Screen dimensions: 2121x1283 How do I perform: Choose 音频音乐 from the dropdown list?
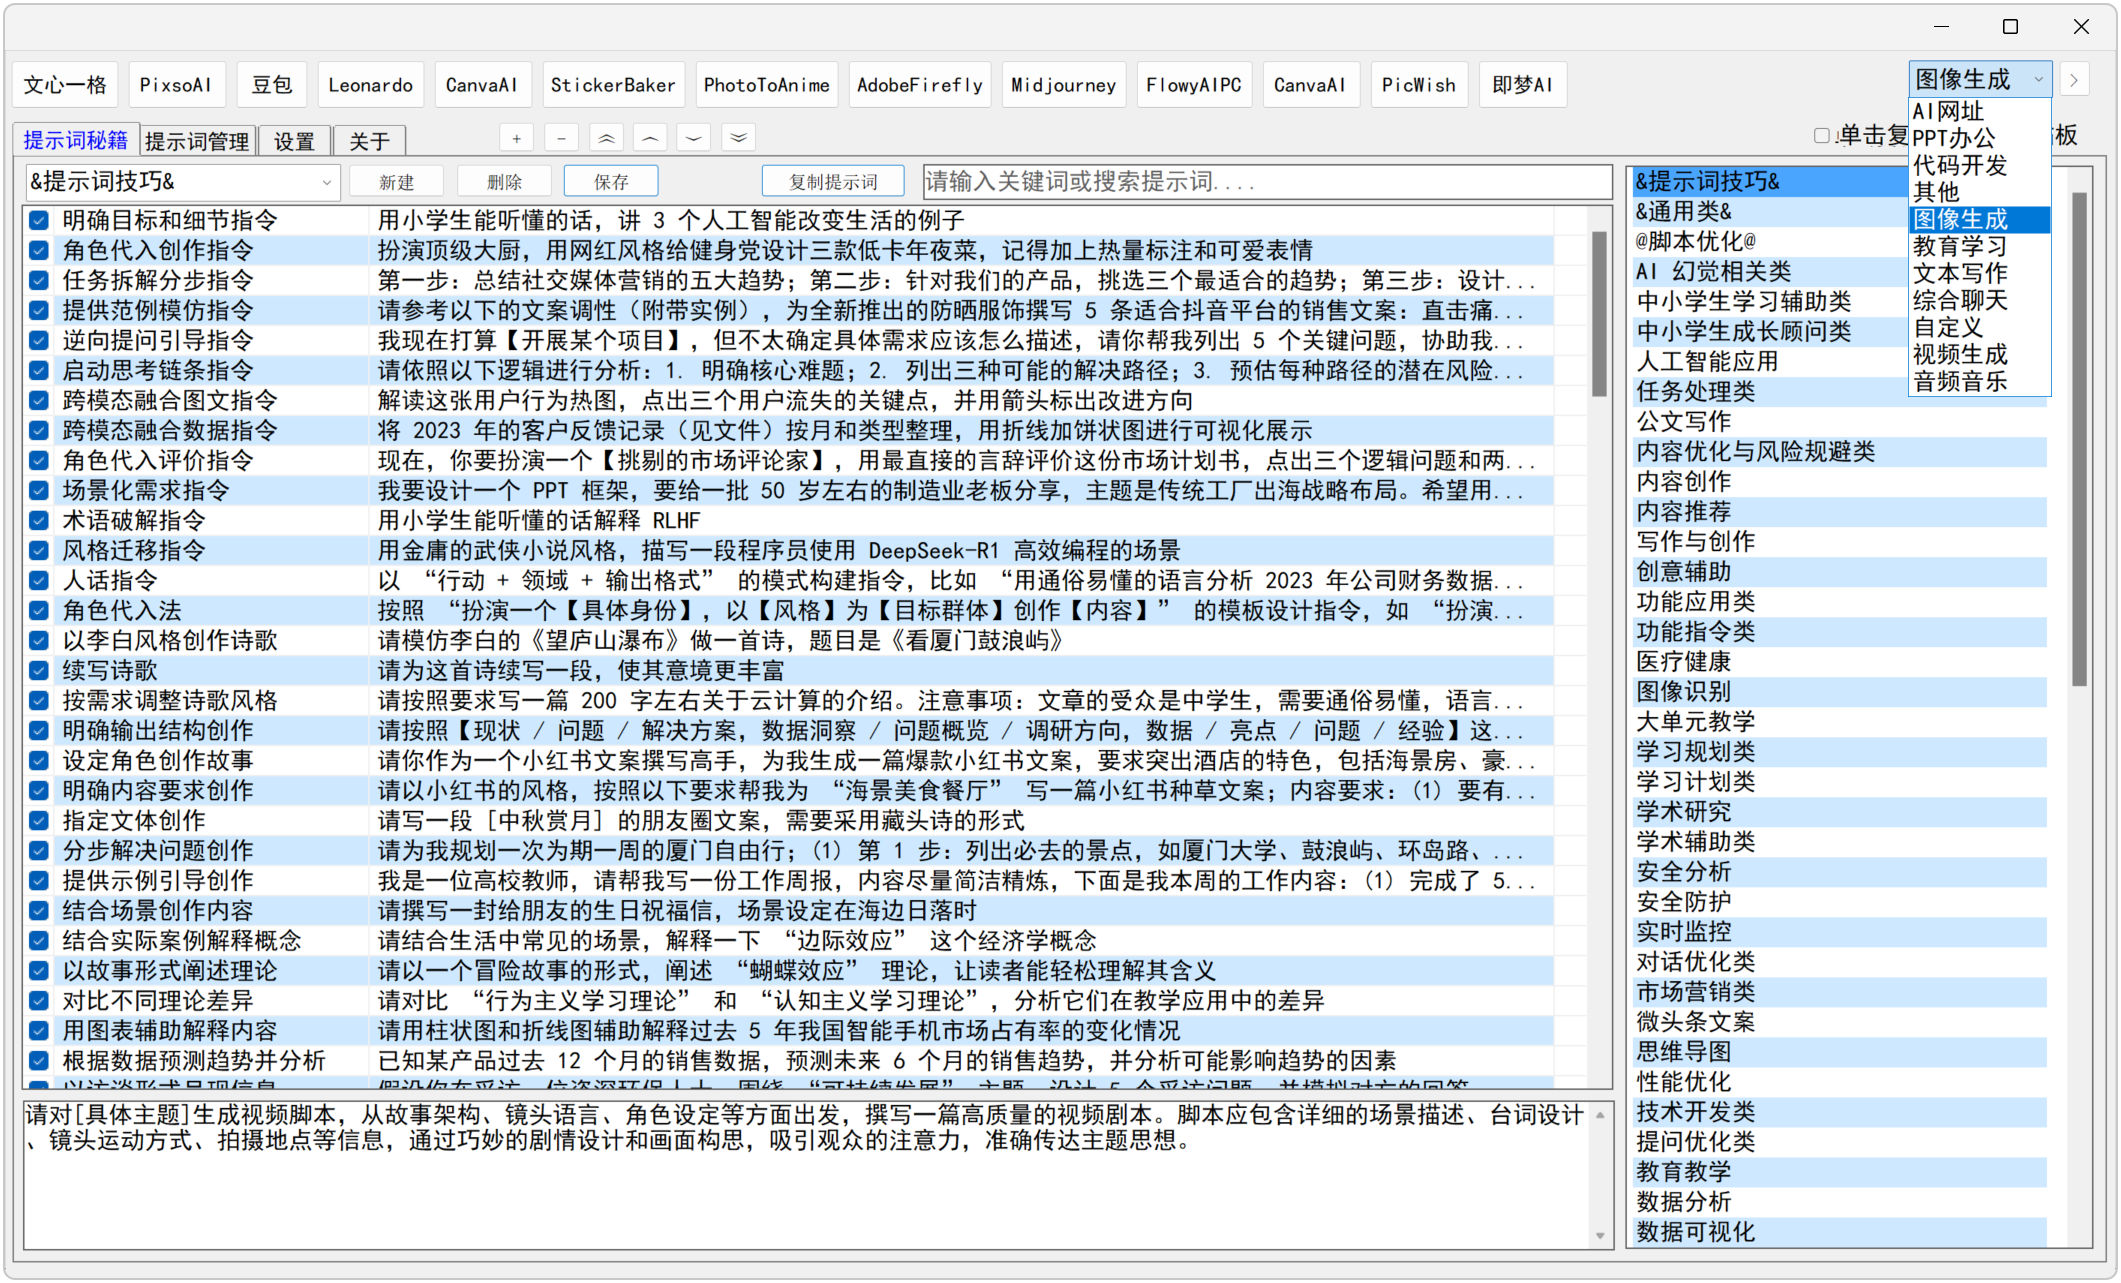pyautogui.click(x=1980, y=381)
